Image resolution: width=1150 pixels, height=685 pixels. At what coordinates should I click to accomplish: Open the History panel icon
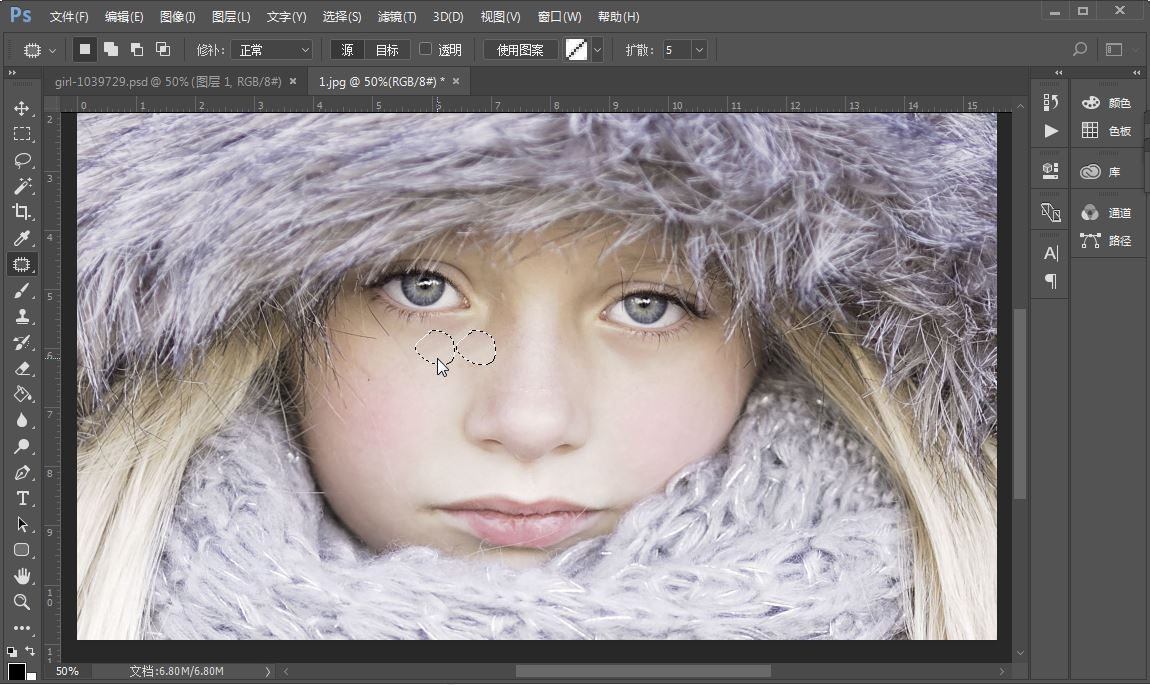coord(1050,102)
